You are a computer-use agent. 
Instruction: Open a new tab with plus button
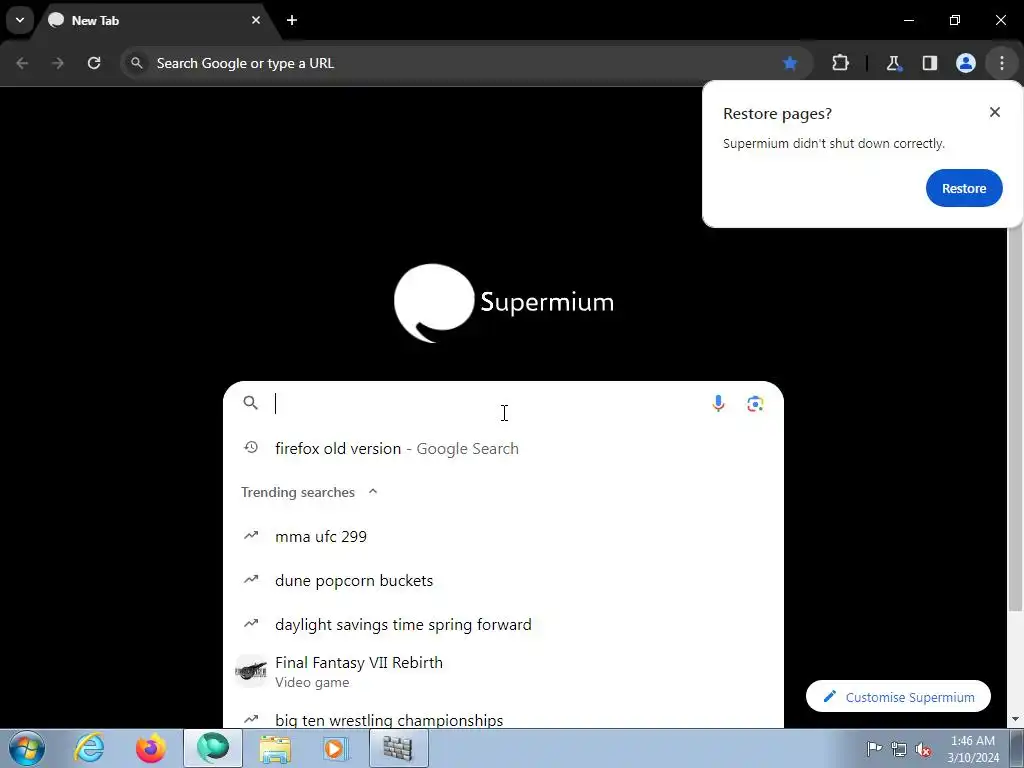click(x=292, y=20)
